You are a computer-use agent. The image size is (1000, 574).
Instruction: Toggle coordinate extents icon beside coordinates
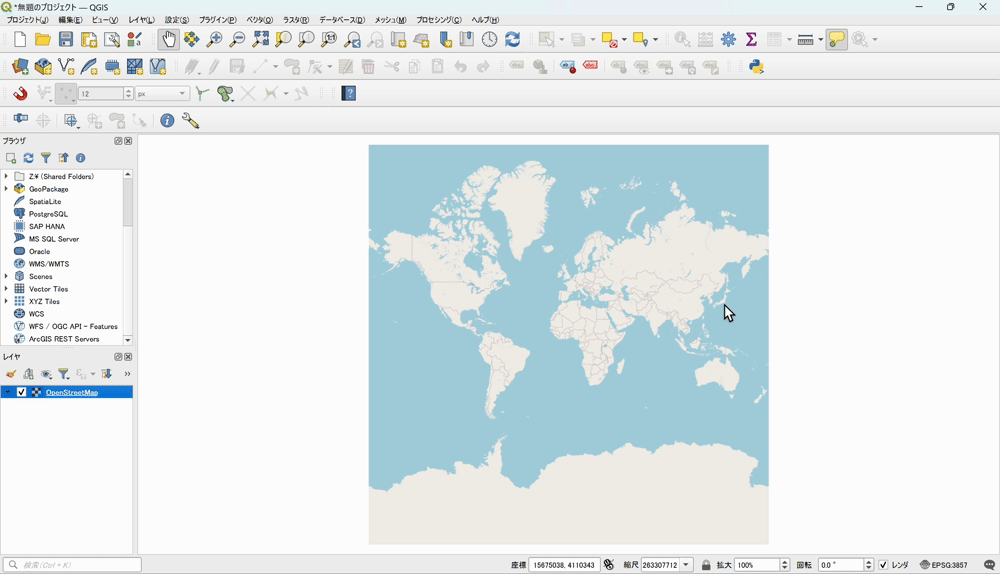click(x=608, y=565)
